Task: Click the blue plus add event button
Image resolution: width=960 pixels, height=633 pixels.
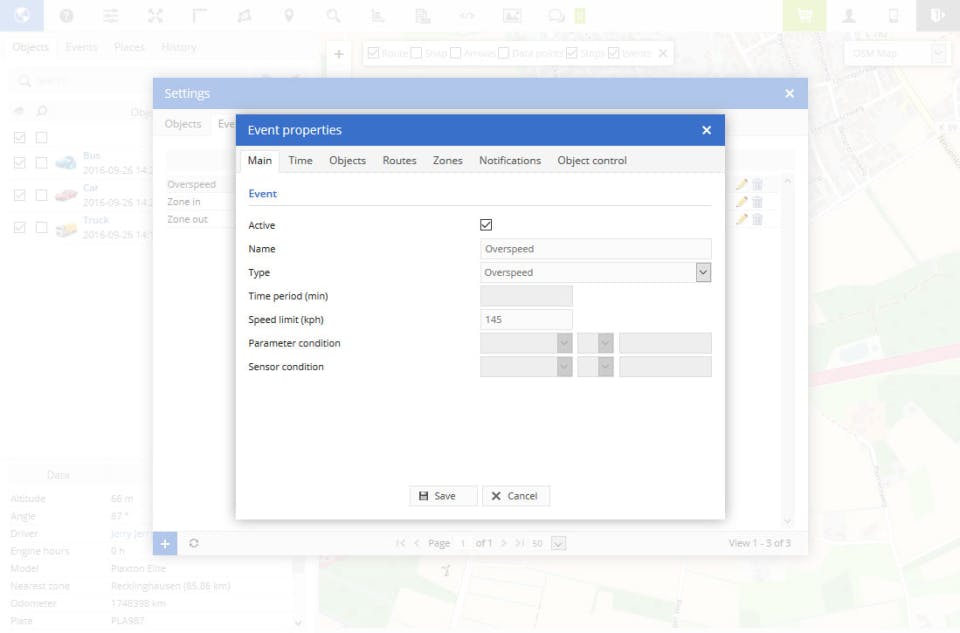Action: click(165, 543)
